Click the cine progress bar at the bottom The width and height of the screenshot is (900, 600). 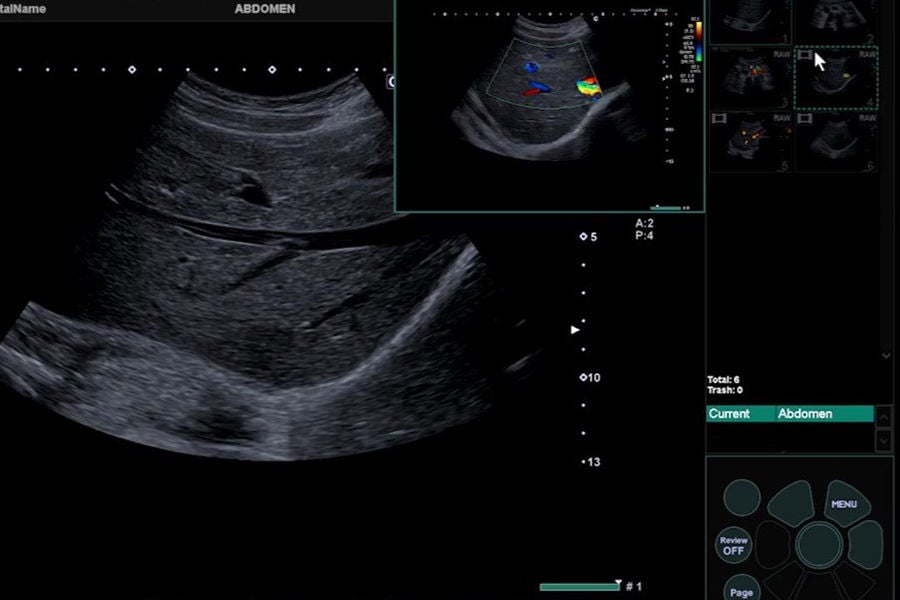[580, 586]
